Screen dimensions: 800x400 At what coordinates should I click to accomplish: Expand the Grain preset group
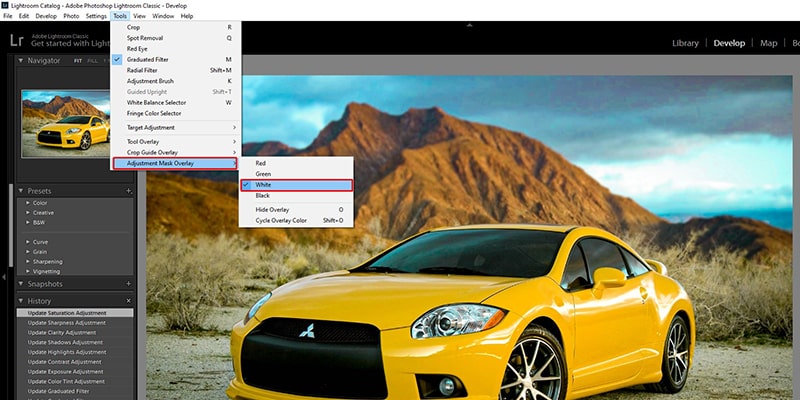pyautogui.click(x=28, y=252)
